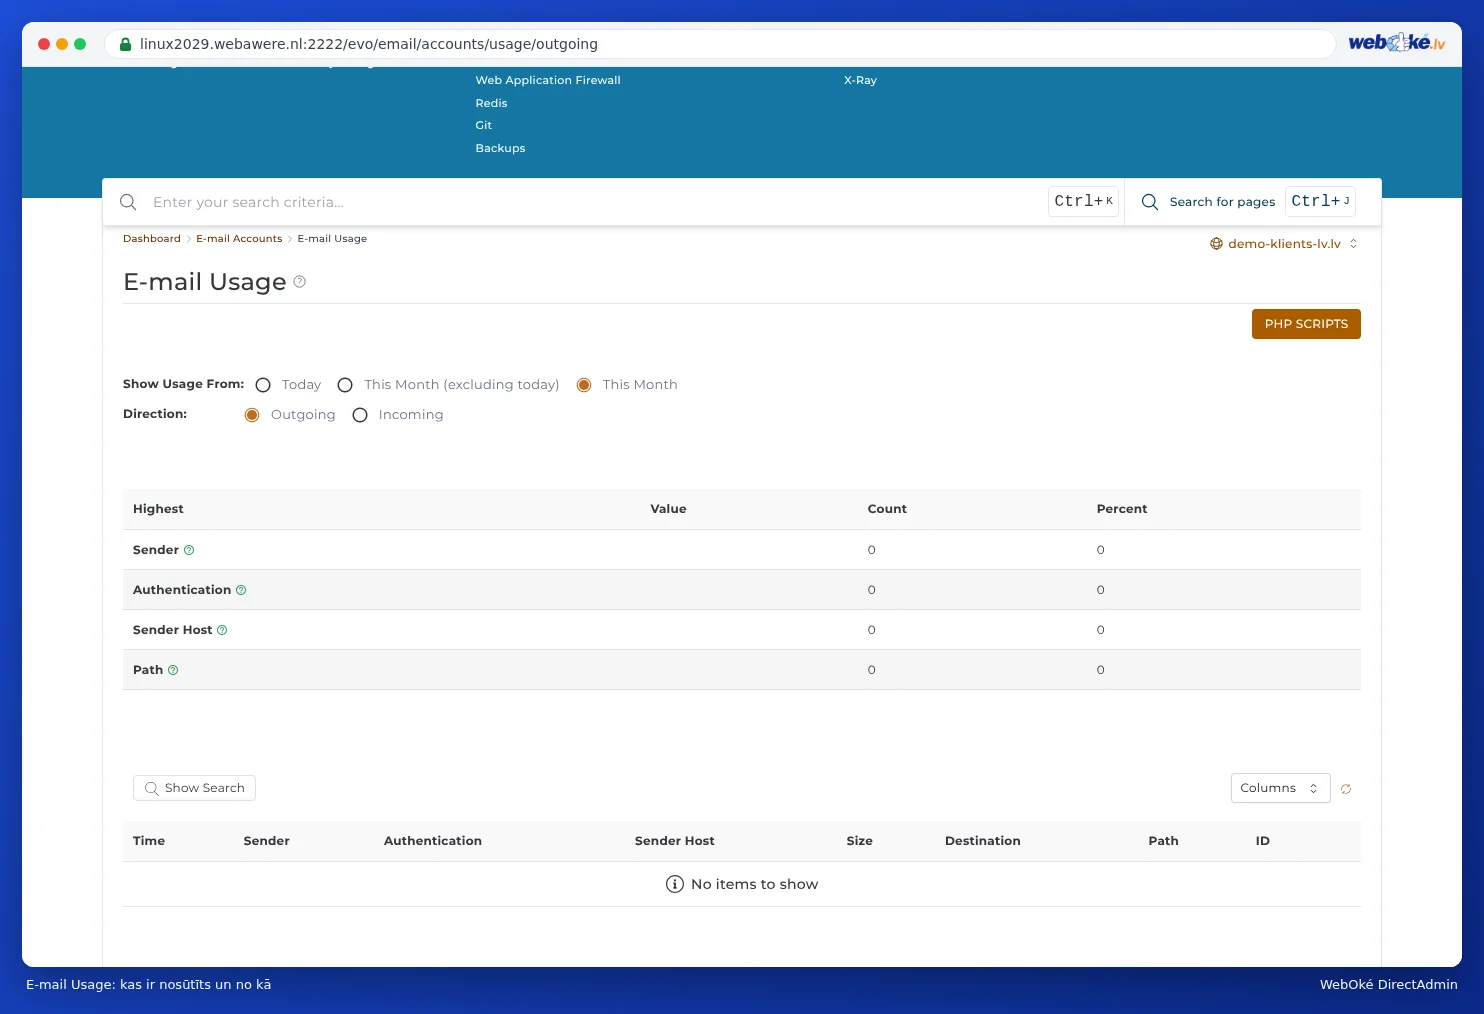Focus the Enter your search criteria field

pyautogui.click(x=595, y=202)
